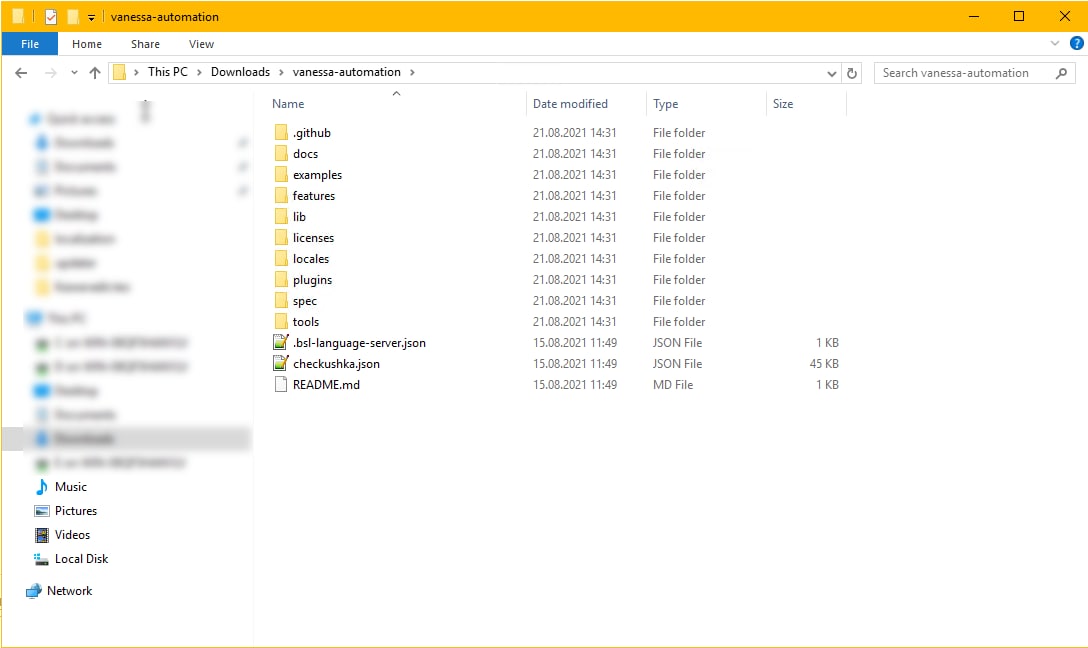This screenshot has width=1088, height=648.
Task: Select the features folder icon
Action: coord(281,196)
